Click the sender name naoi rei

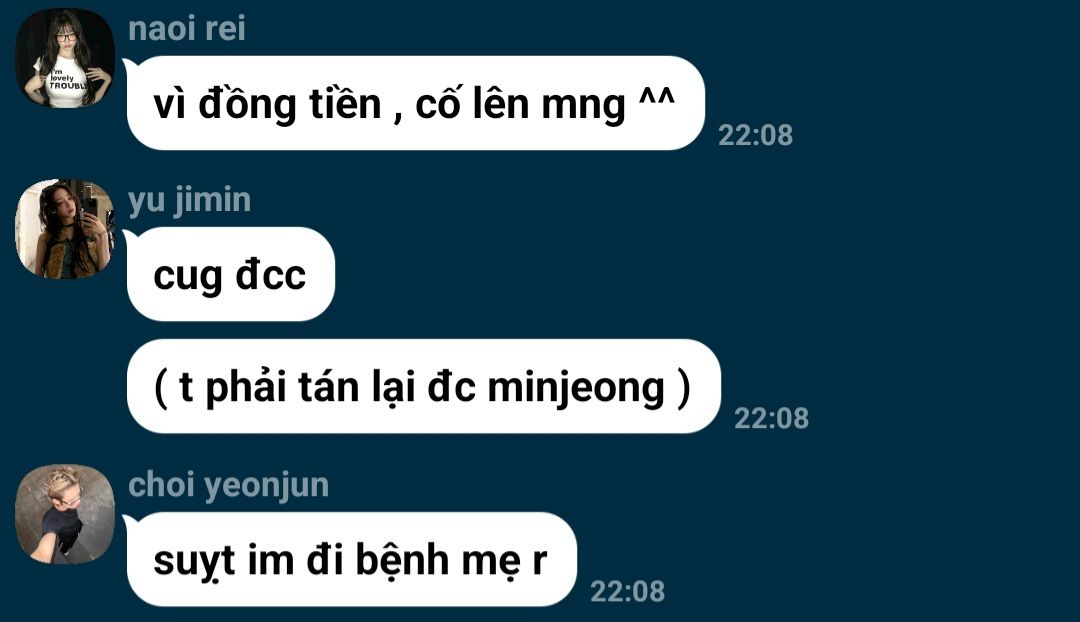pos(187,29)
